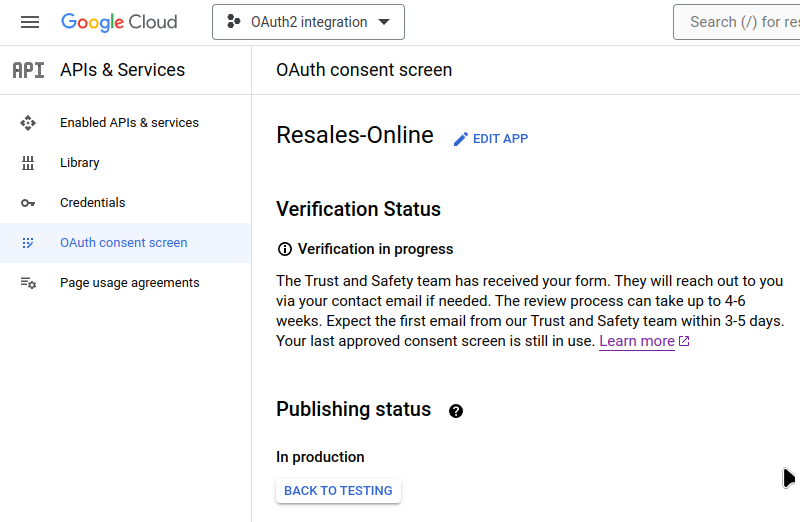The height and width of the screenshot is (522, 800).
Task: Click the Verification in progress info icon
Action: click(x=285, y=249)
